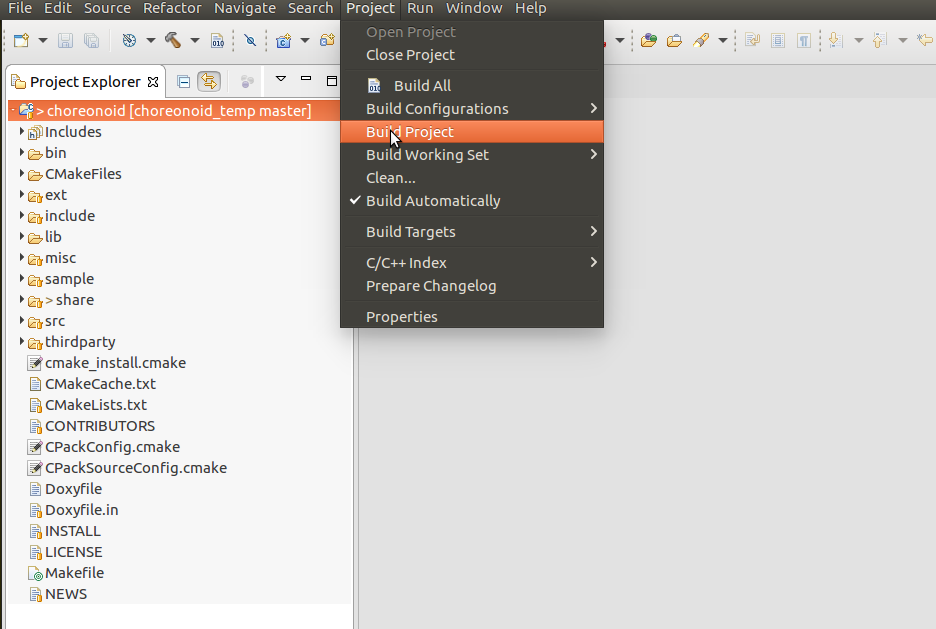Image resolution: width=936 pixels, height=629 pixels.
Task: Select CMakeLists.txt file in Project Explorer
Action: (95, 405)
